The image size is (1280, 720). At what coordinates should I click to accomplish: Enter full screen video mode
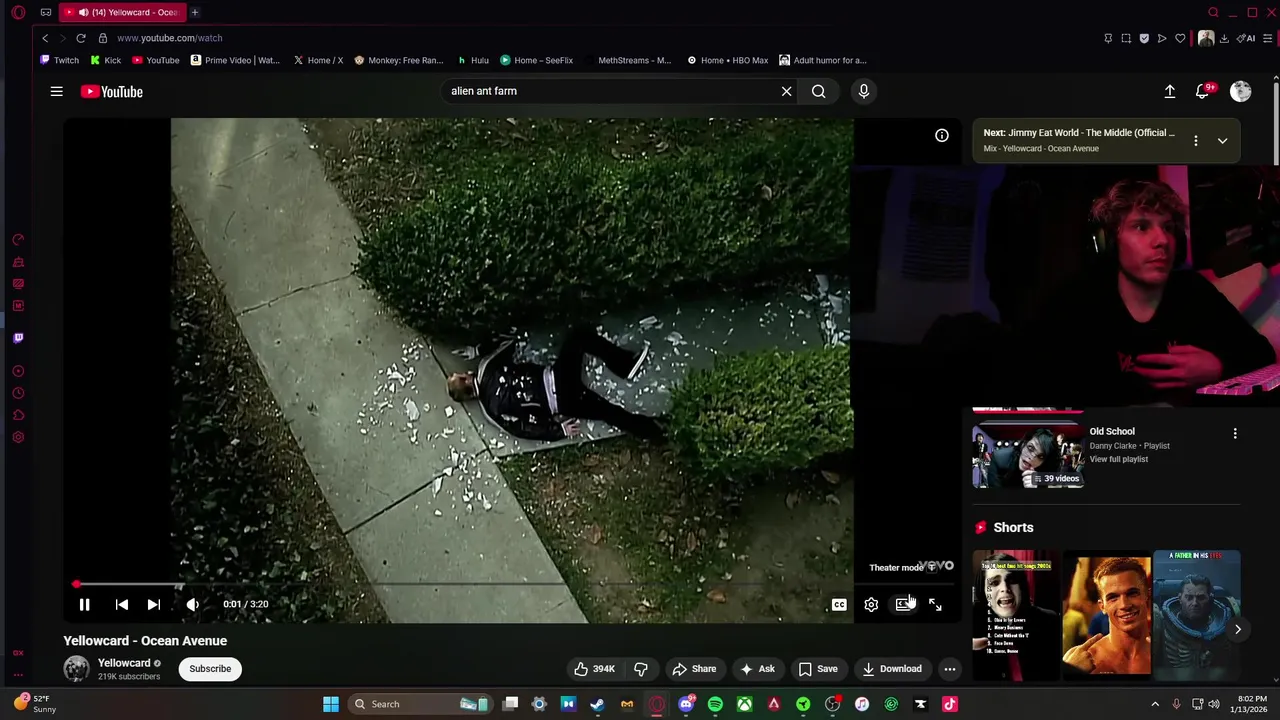(x=935, y=604)
